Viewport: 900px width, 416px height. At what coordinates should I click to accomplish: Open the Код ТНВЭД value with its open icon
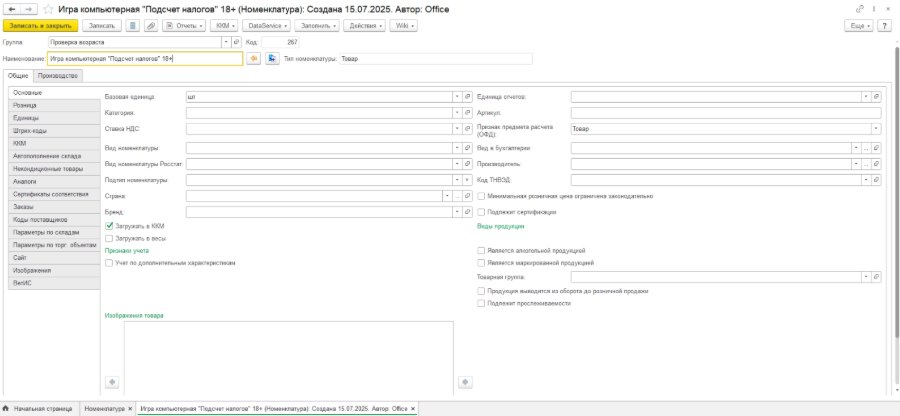[x=876, y=180]
